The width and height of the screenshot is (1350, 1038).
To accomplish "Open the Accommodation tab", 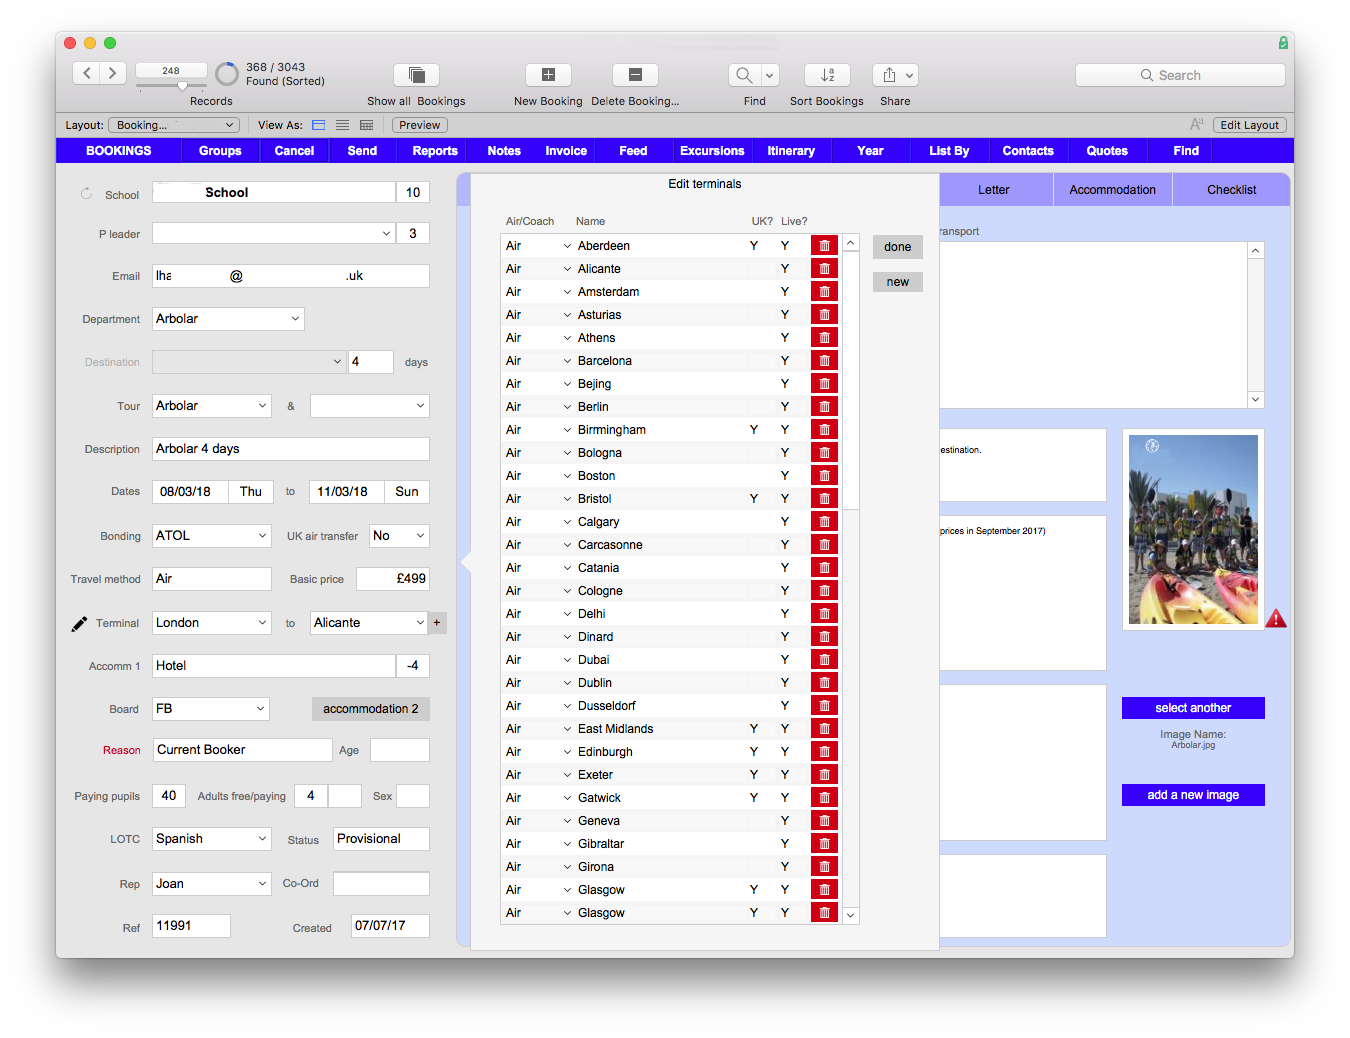I will 1112,189.
